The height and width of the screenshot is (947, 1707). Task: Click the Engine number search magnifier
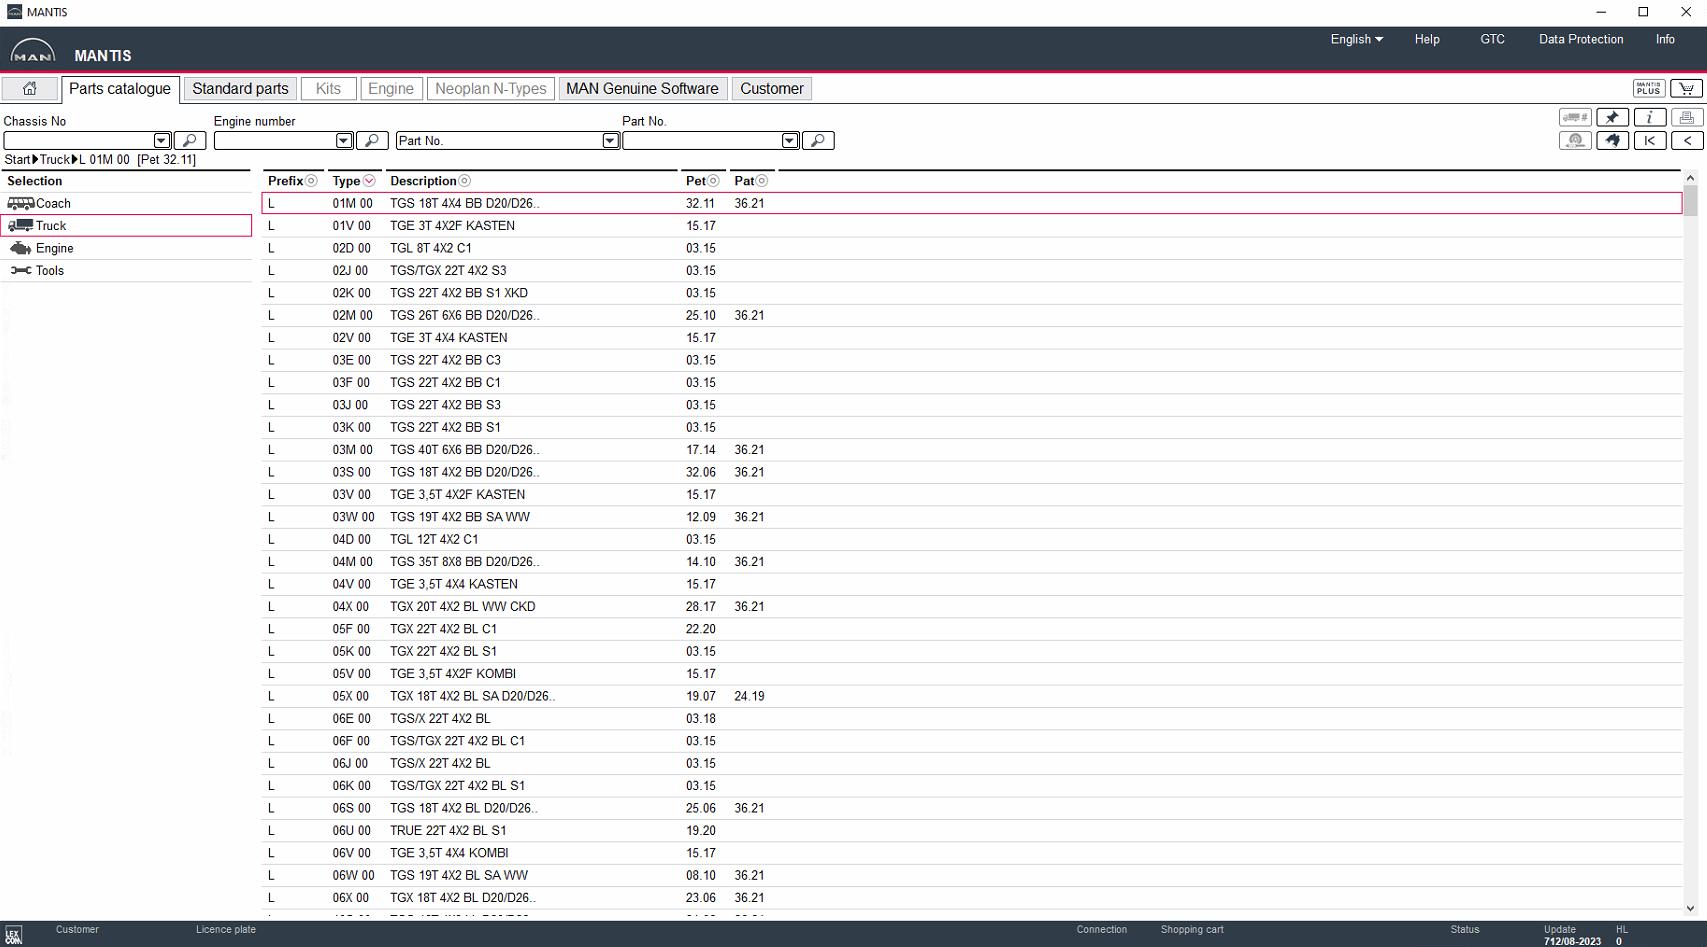point(372,141)
